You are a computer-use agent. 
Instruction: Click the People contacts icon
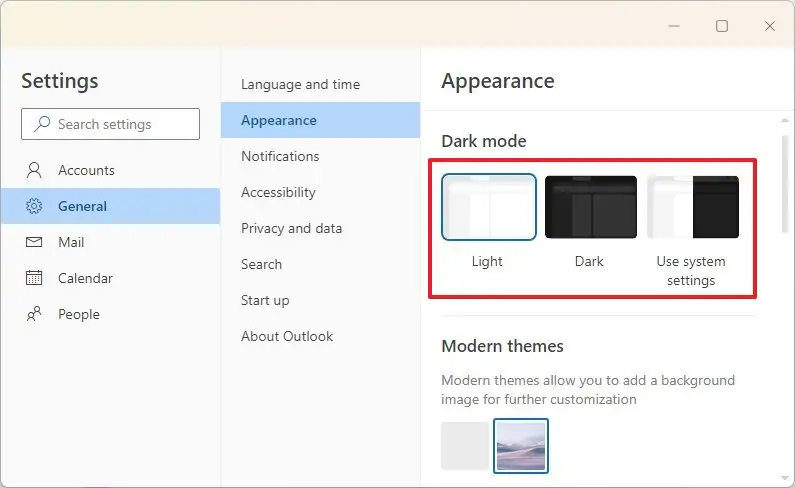point(35,314)
